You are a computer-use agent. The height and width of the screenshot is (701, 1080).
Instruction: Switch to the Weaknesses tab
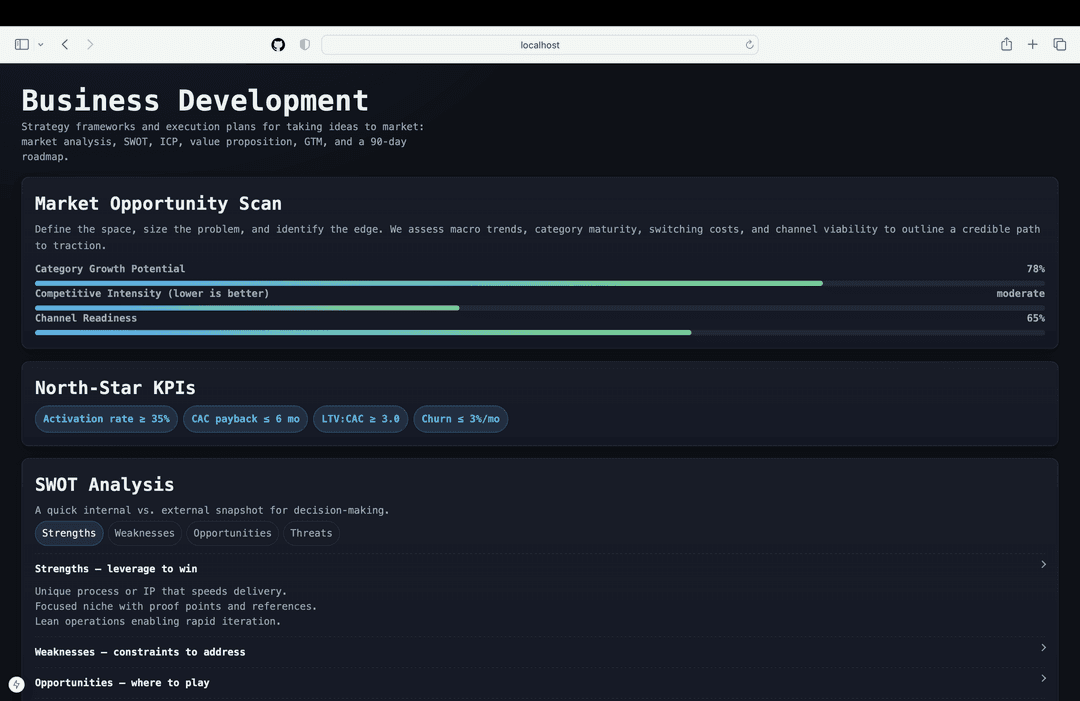(x=144, y=533)
